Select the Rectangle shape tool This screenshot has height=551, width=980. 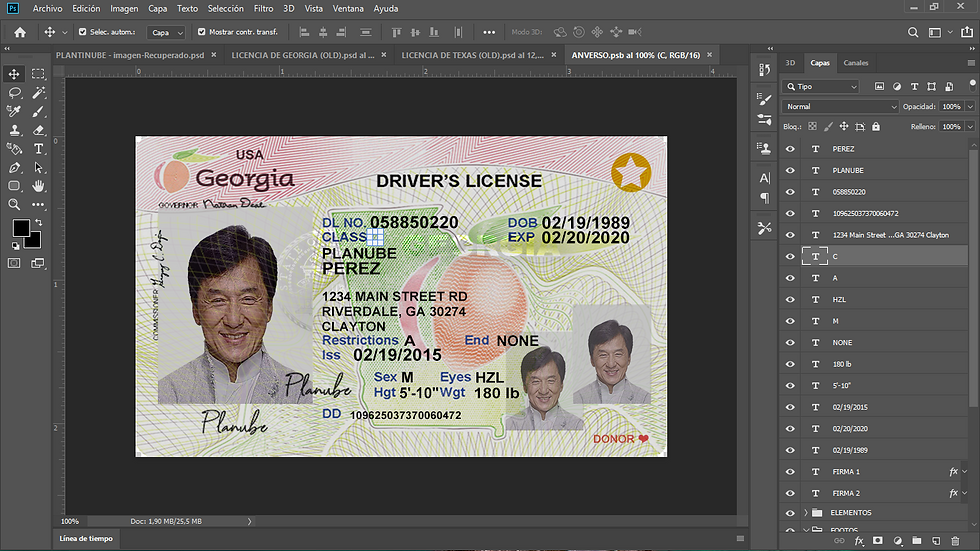click(14, 186)
